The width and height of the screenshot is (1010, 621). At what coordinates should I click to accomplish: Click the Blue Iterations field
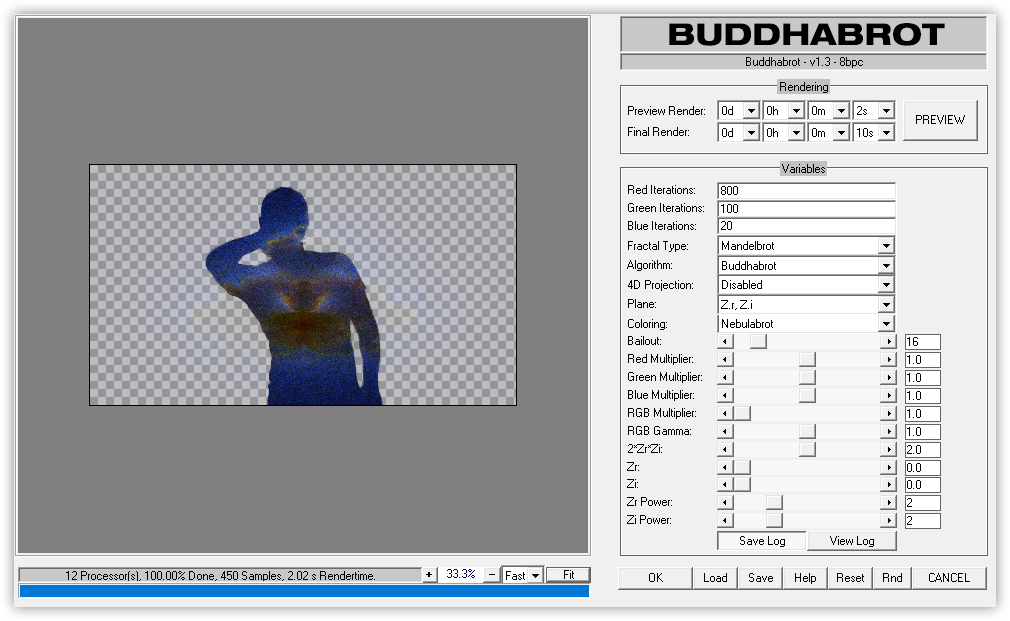[806, 226]
